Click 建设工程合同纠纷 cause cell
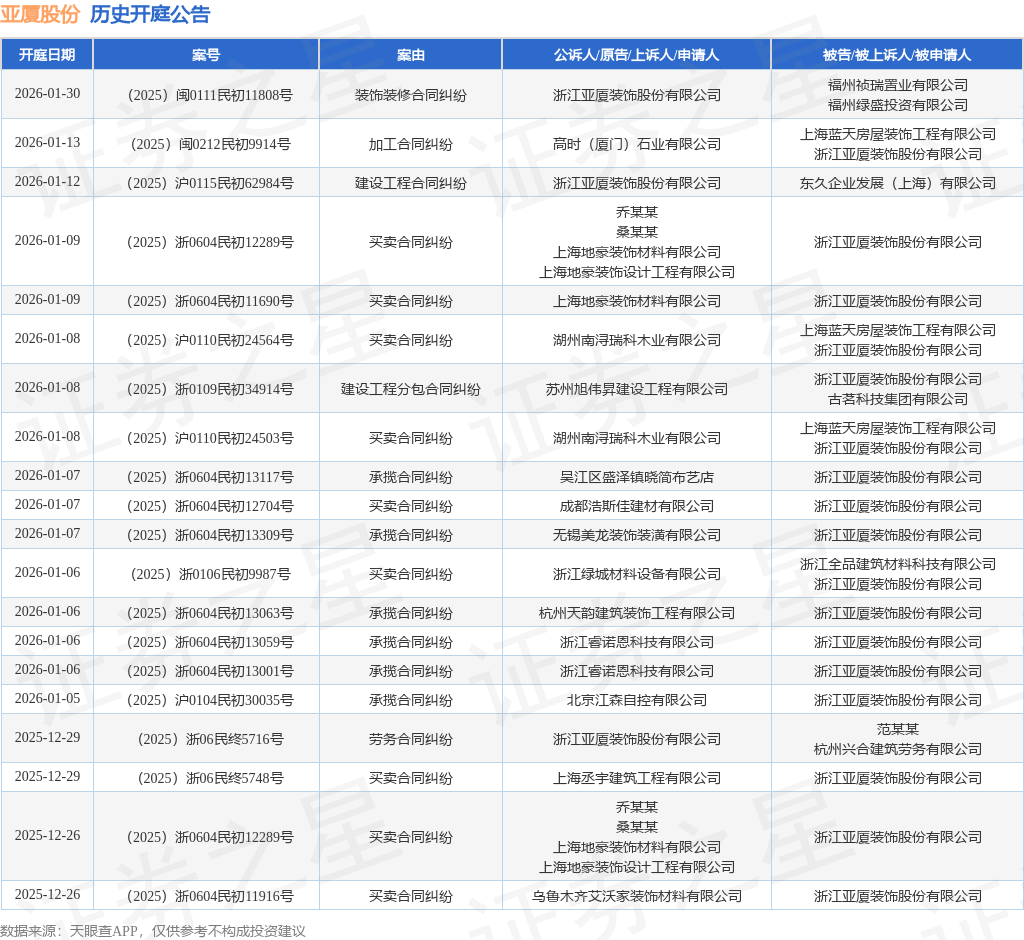Viewport: 1024px width, 940px height. pyautogui.click(x=411, y=183)
